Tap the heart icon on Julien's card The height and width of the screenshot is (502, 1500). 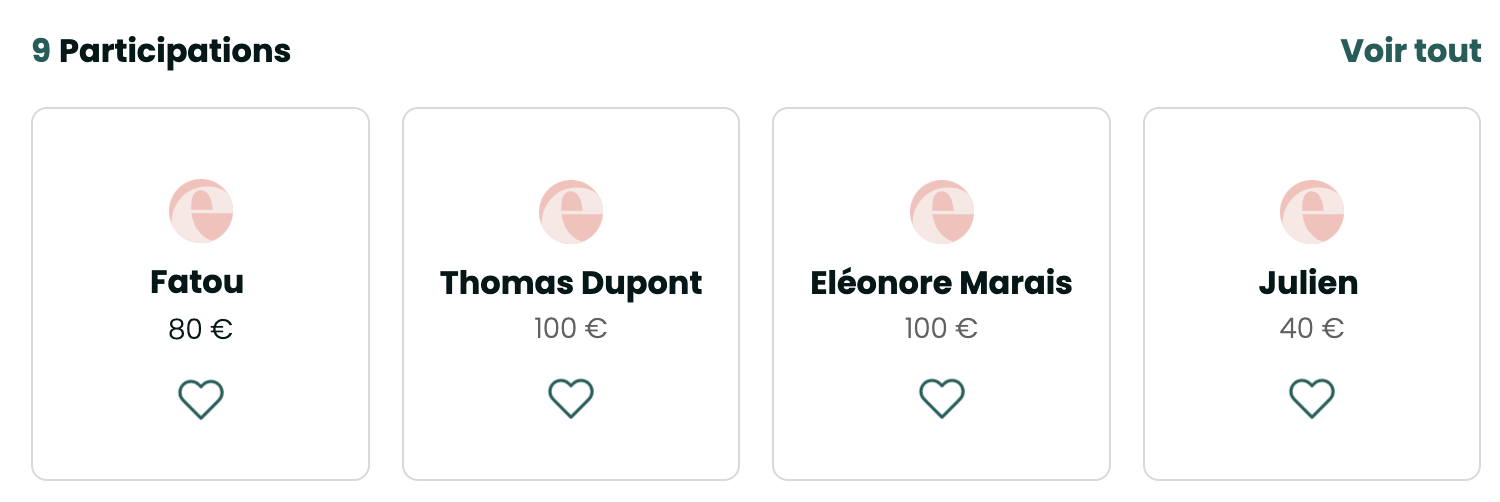1311,398
